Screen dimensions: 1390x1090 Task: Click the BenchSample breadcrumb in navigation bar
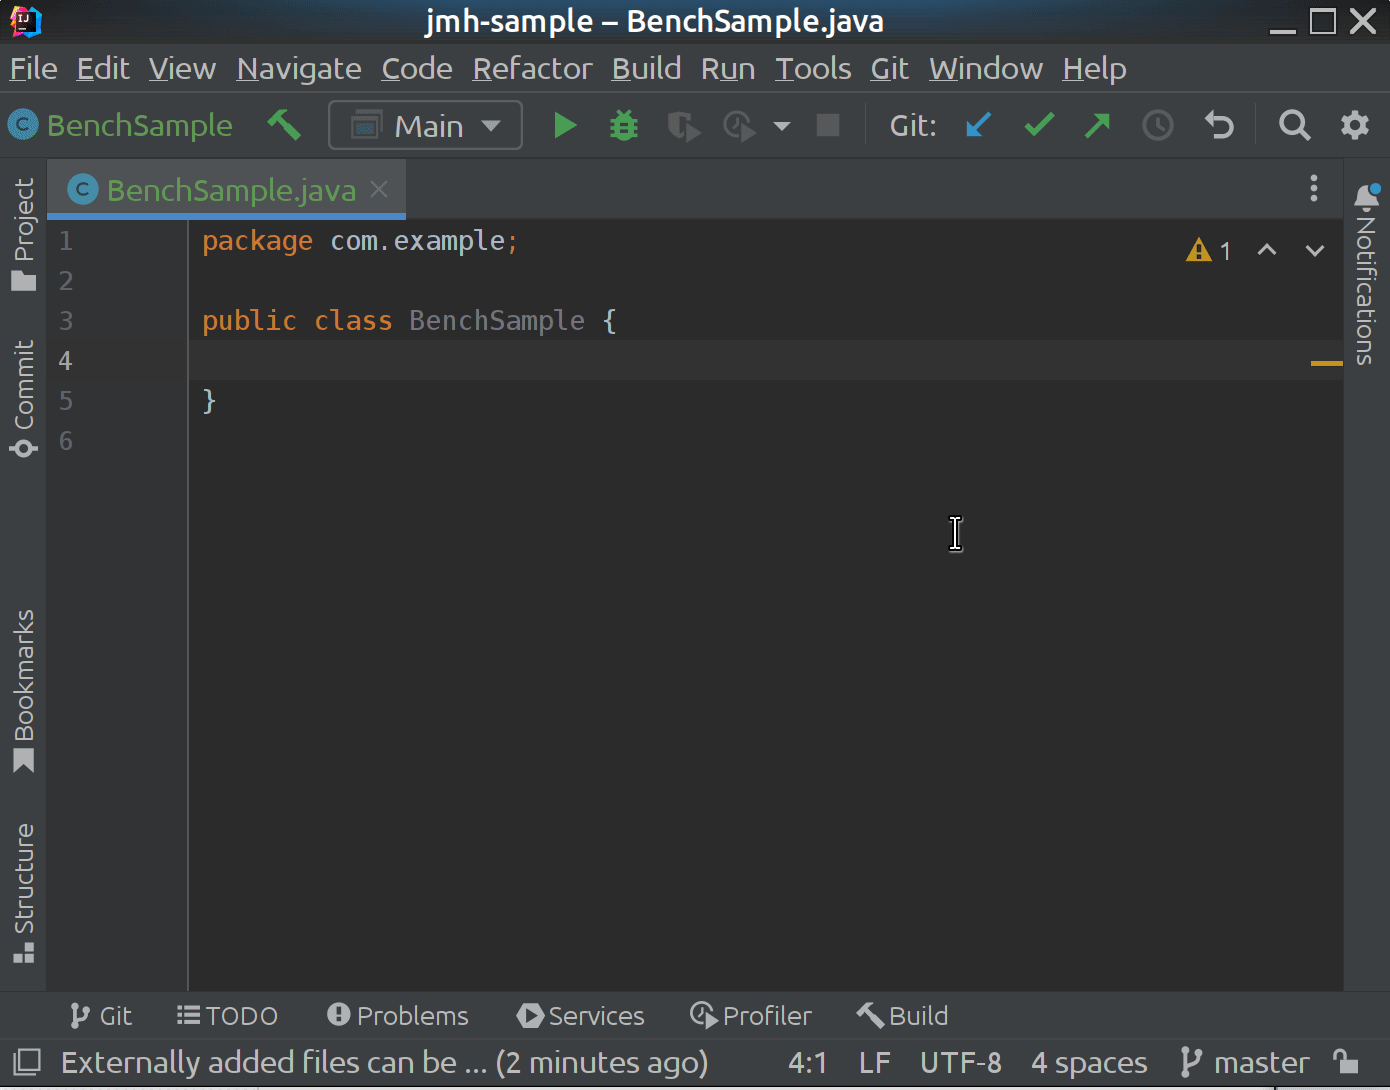(x=121, y=125)
